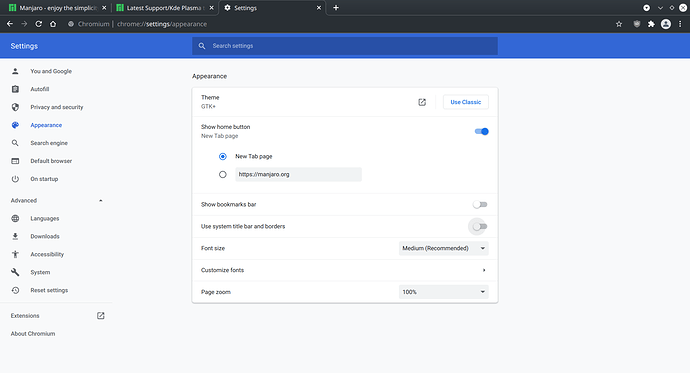Click the site info icon before Chromium
The image size is (690, 373).
click(x=70, y=24)
